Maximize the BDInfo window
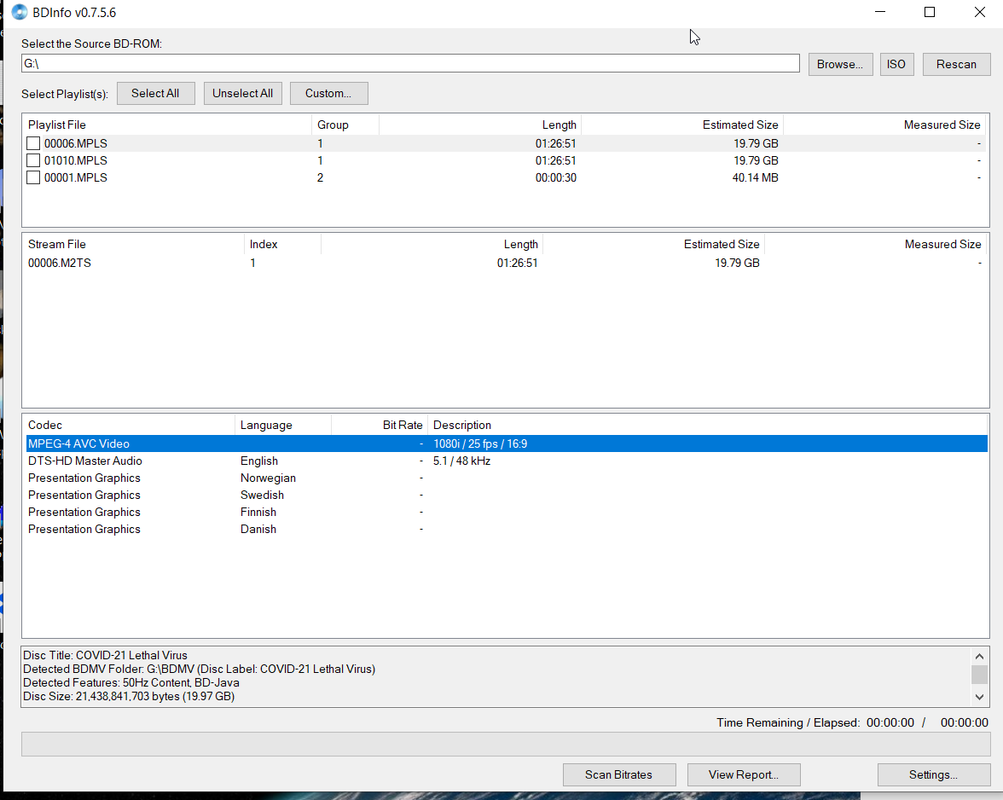Screen dimensions: 1003x800 (x=929, y=12)
